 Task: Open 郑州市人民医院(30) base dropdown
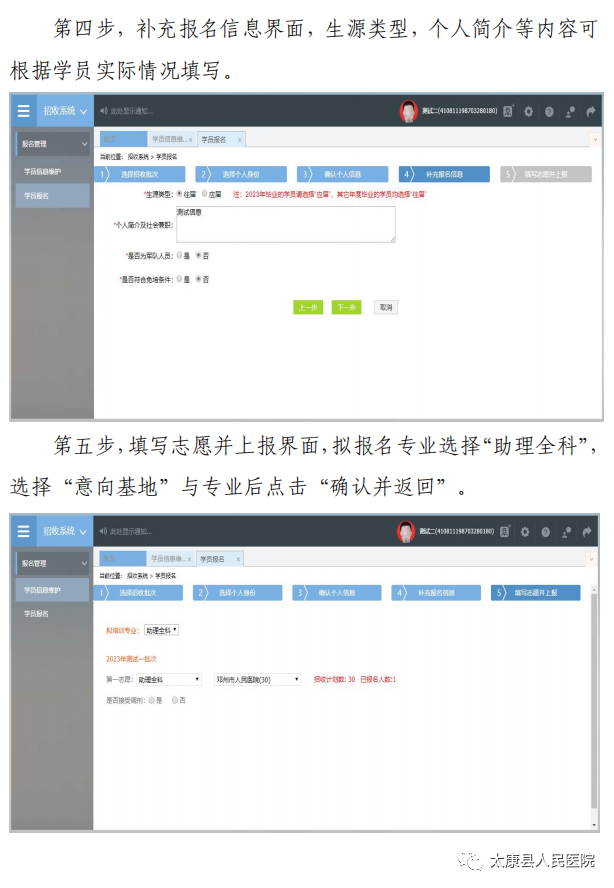click(x=258, y=679)
